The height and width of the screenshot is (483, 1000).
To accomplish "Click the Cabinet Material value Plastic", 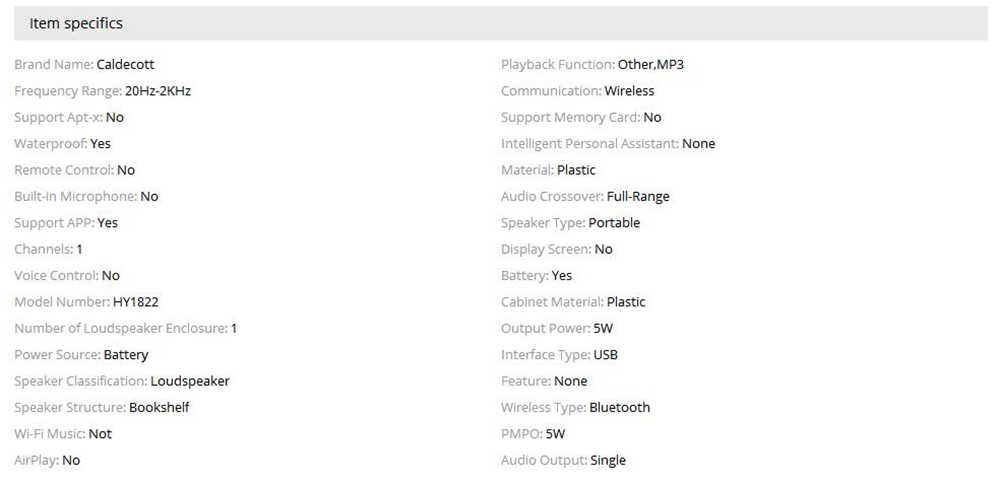I will tap(626, 302).
